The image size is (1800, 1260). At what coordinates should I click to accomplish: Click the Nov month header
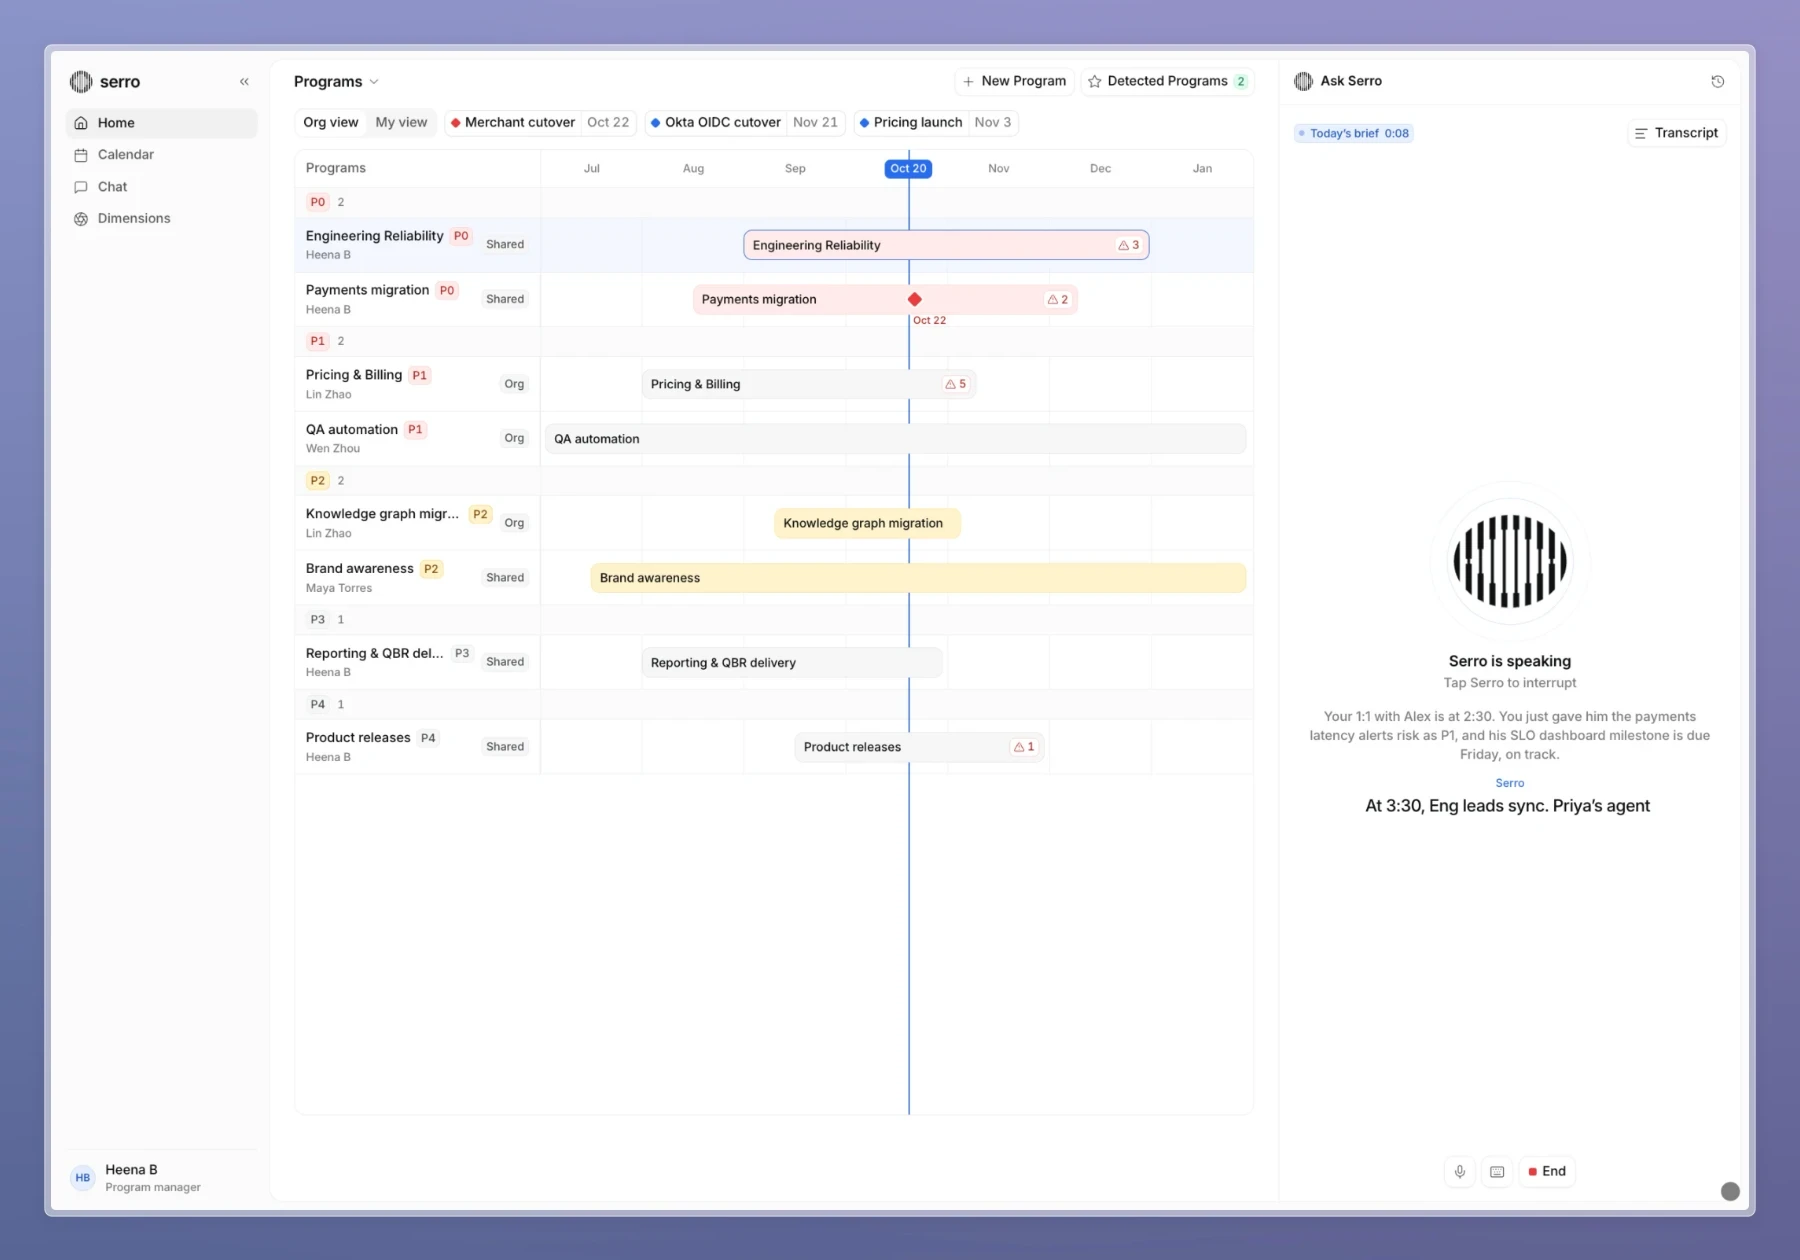coord(999,169)
